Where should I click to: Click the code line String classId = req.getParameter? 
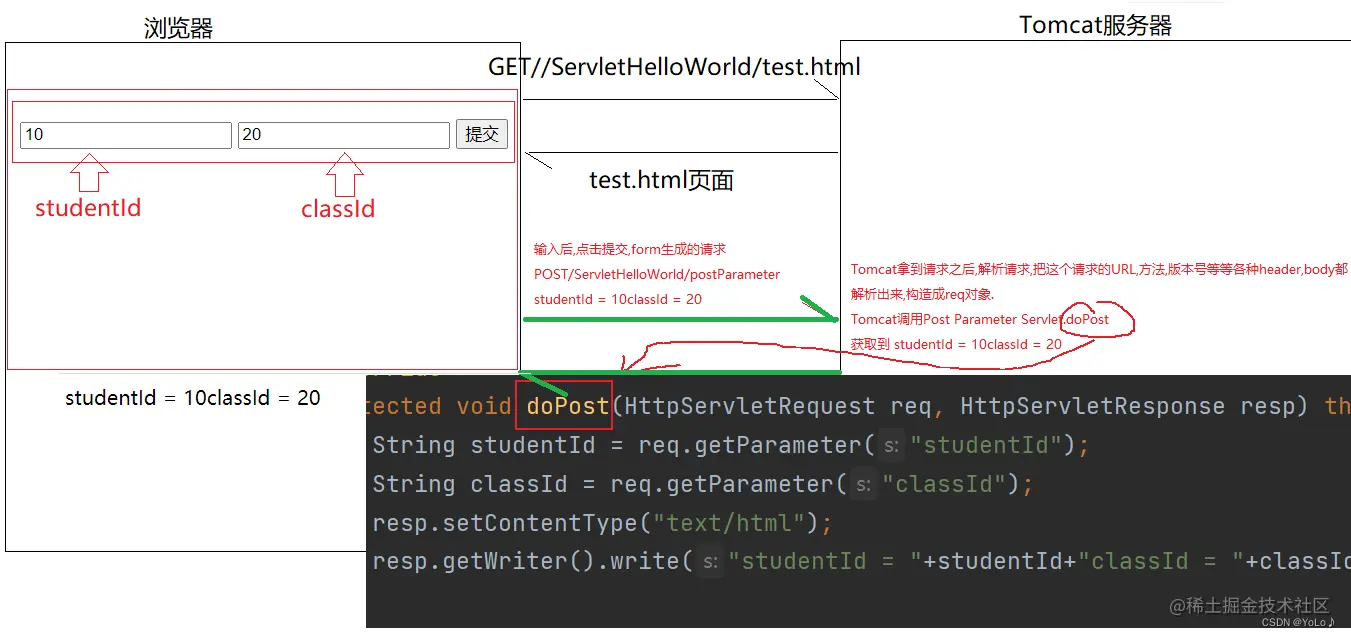click(702, 484)
